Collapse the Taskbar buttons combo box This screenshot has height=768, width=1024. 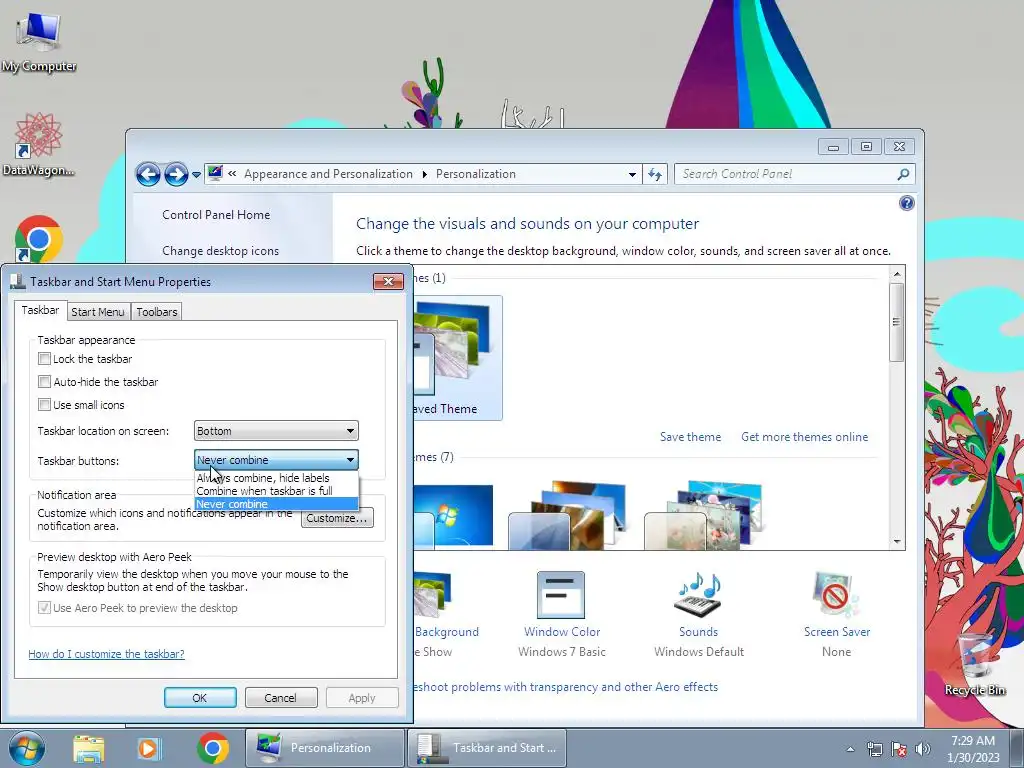click(276, 460)
